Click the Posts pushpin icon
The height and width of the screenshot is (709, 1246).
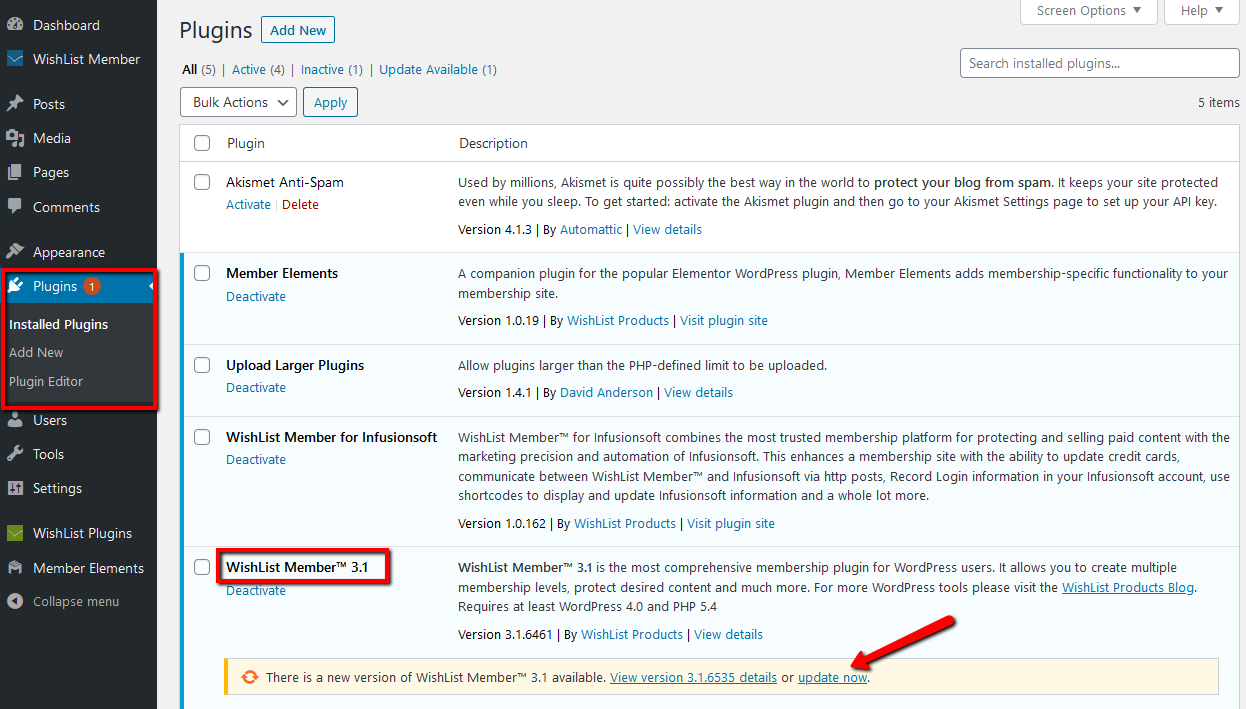click(15, 104)
